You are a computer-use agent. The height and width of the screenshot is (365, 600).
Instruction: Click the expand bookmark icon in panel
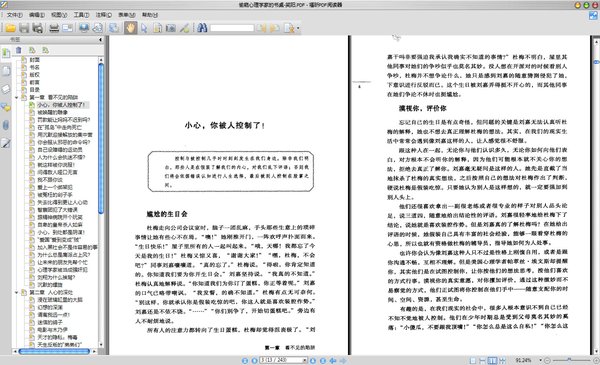[x=32, y=50]
